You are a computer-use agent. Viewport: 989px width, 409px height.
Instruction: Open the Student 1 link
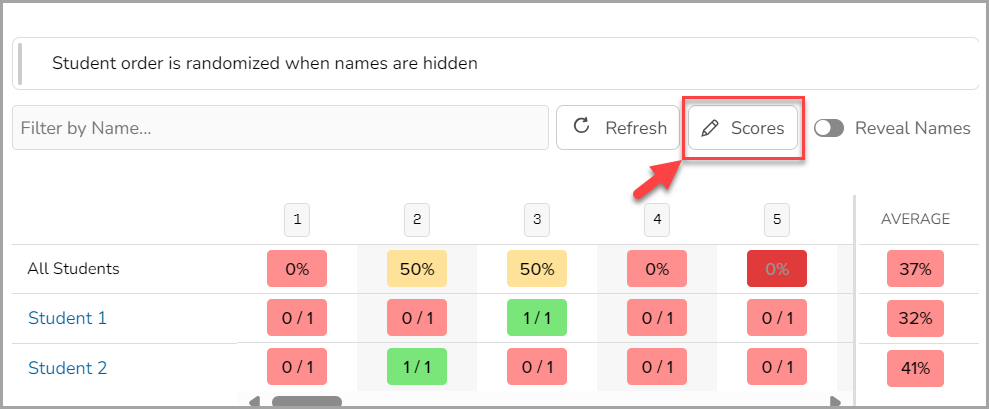(67, 318)
